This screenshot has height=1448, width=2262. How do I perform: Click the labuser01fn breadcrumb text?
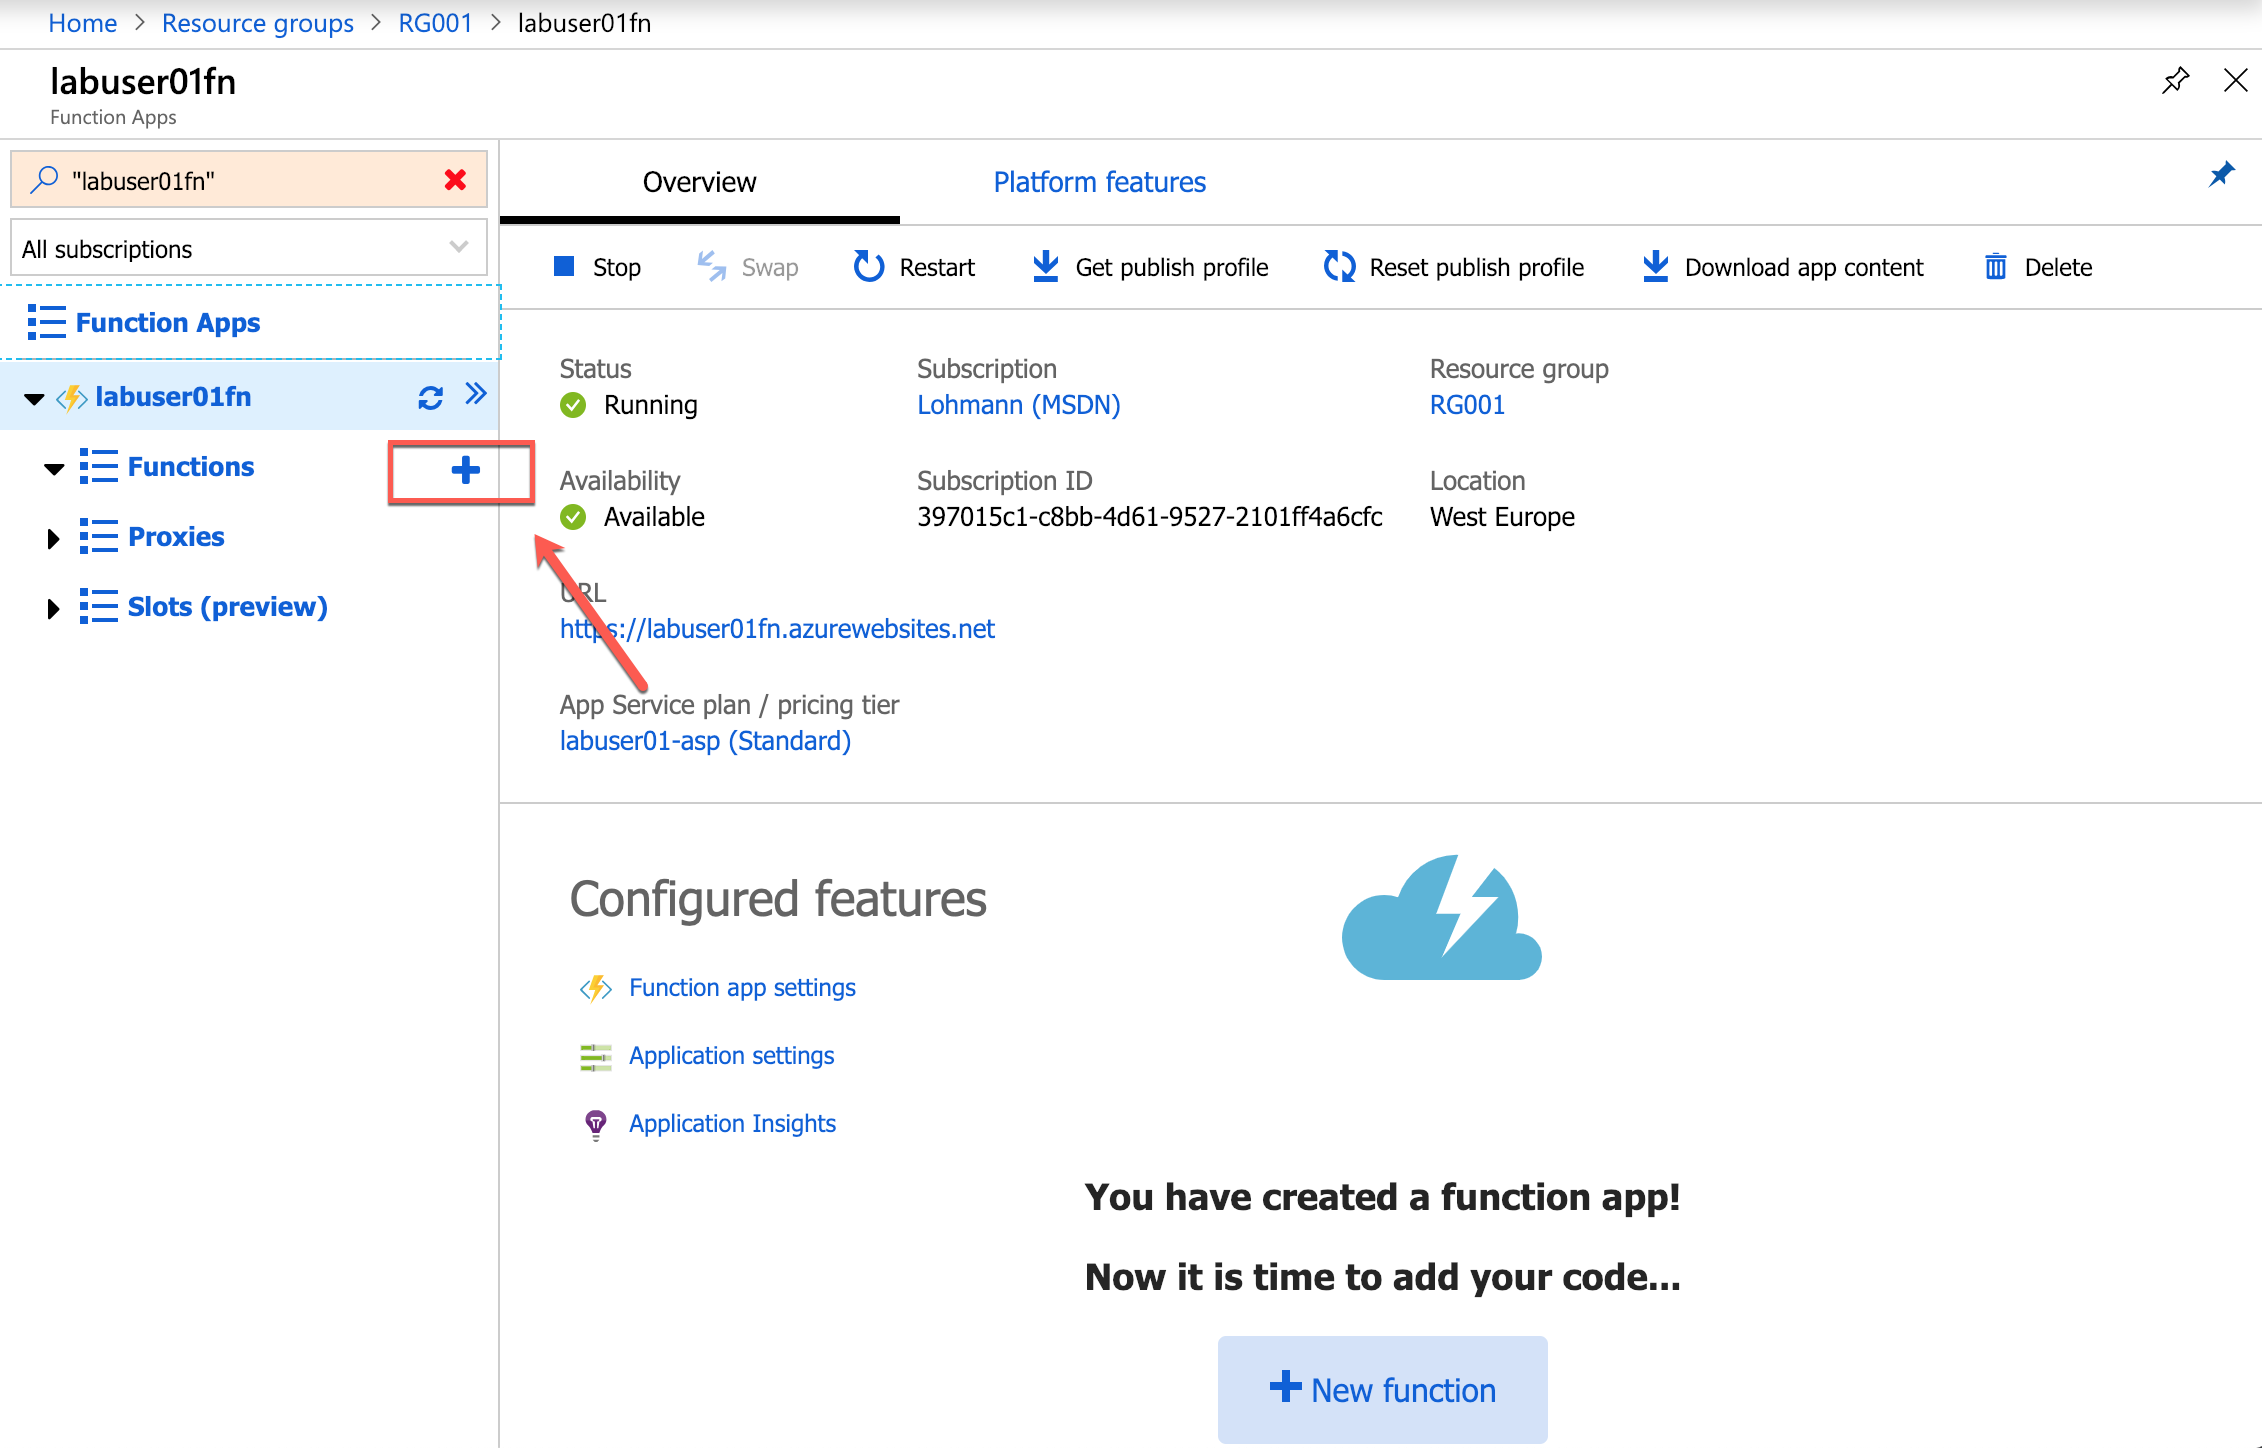point(584,23)
